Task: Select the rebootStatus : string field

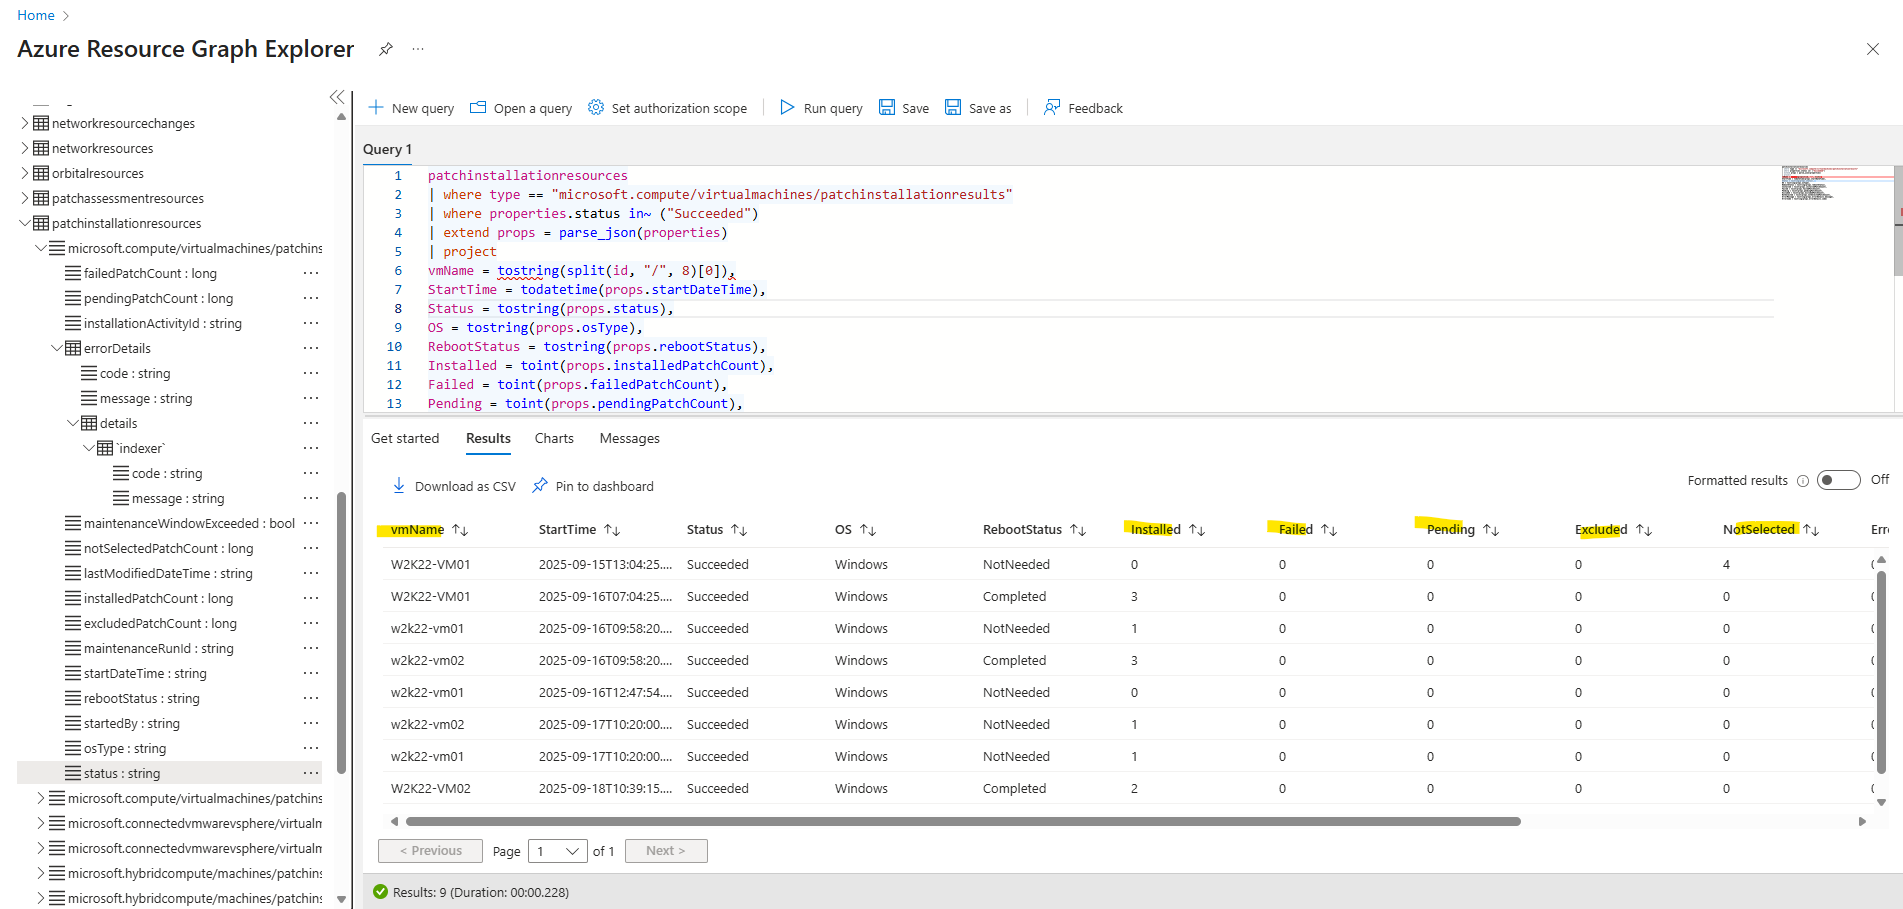Action: click(141, 698)
